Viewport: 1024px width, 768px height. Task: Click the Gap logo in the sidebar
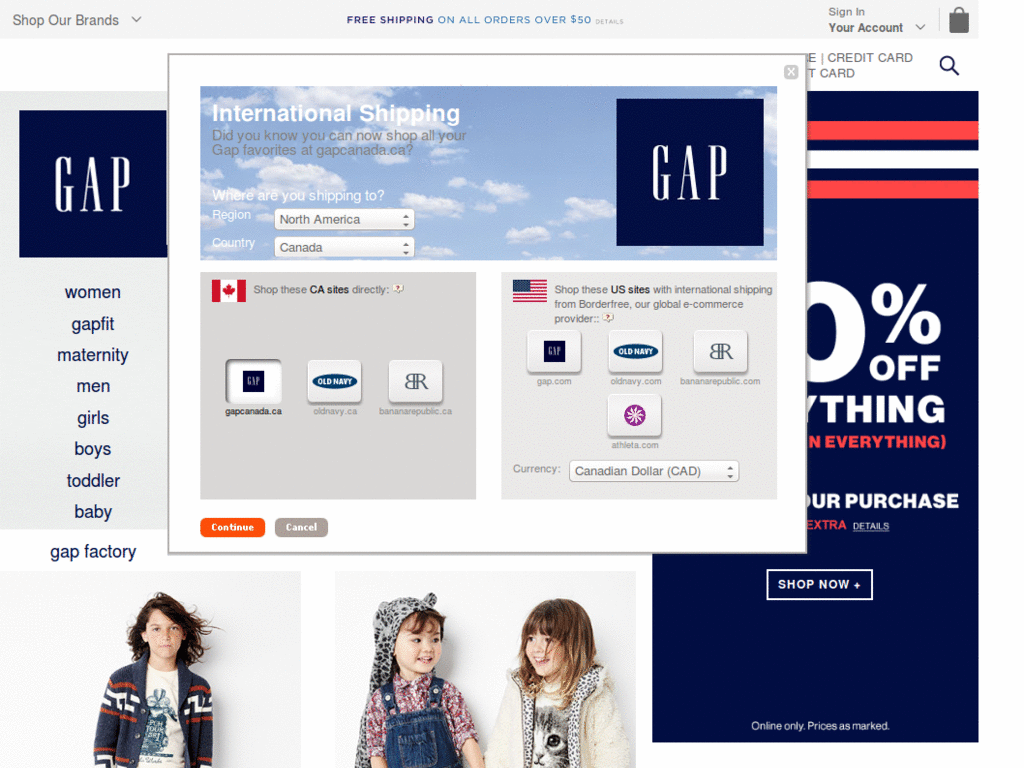tap(93, 184)
